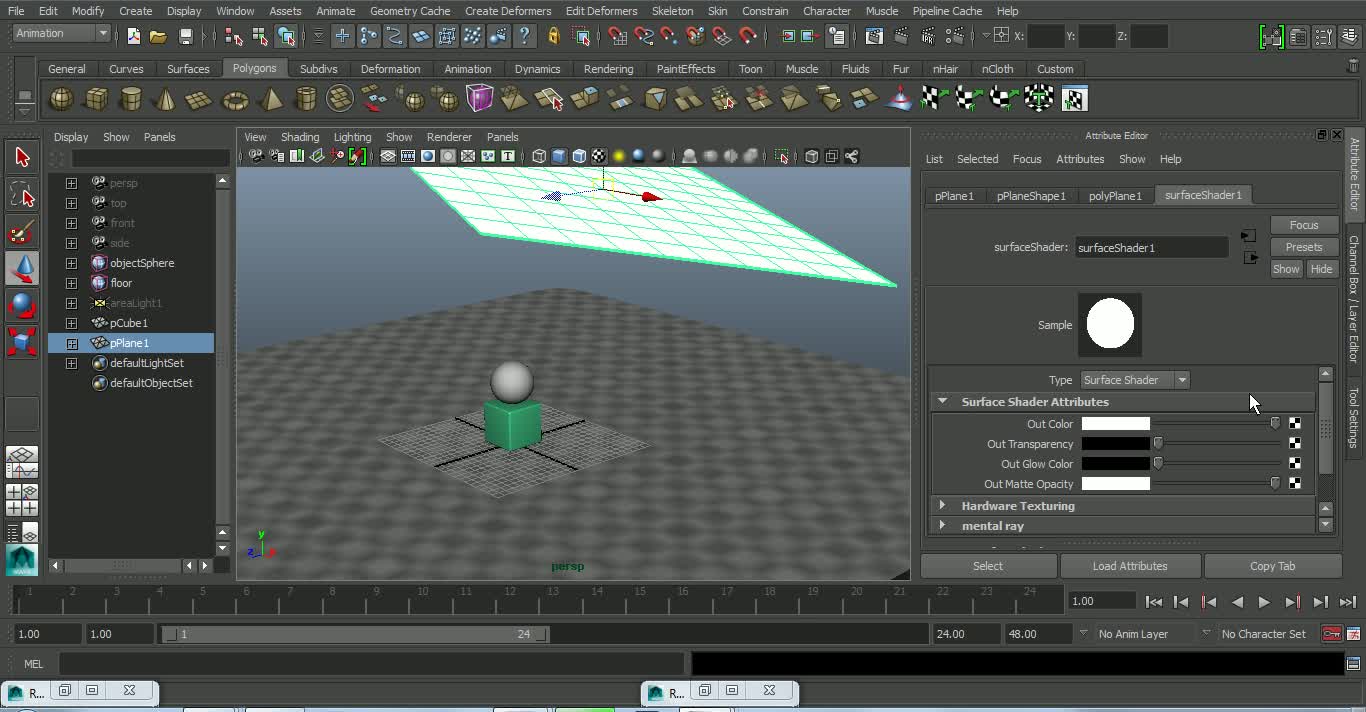1366x712 pixels.
Task: Open the Surface Shader type dropdown
Action: tap(1134, 380)
